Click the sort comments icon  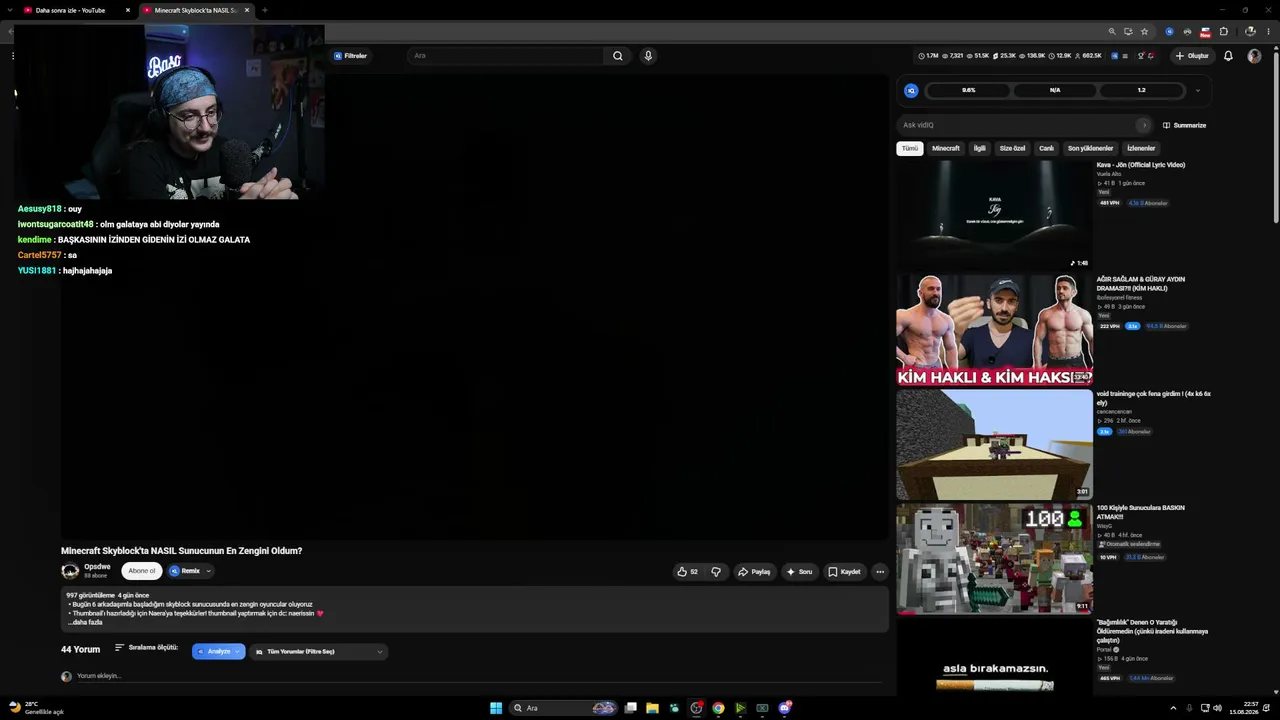click(119, 648)
